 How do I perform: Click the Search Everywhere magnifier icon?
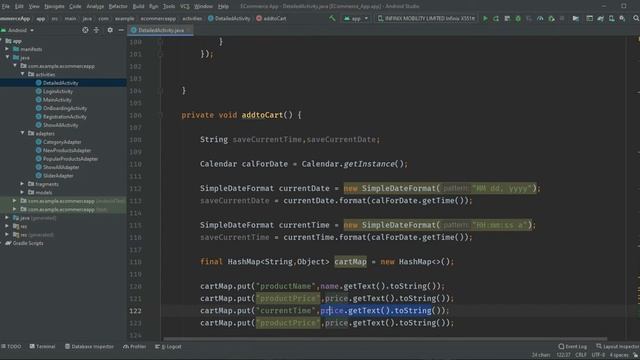(636, 18)
